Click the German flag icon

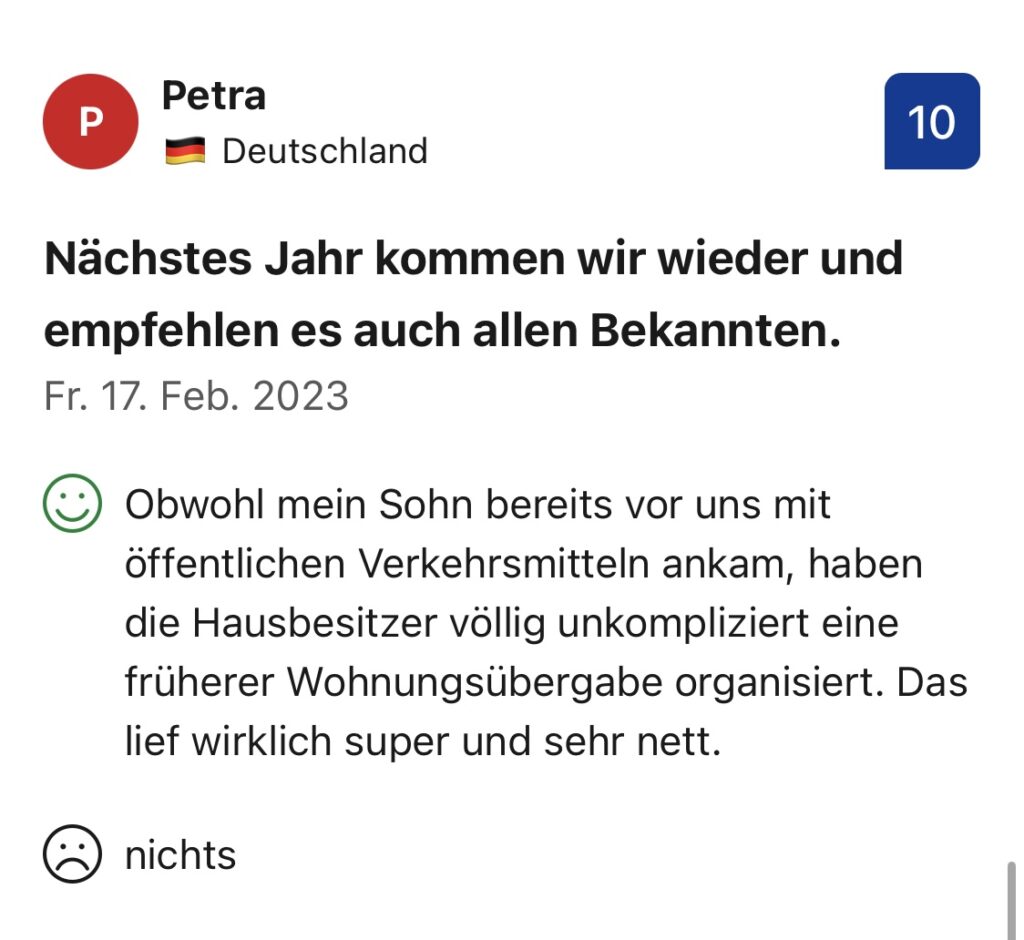(x=184, y=152)
